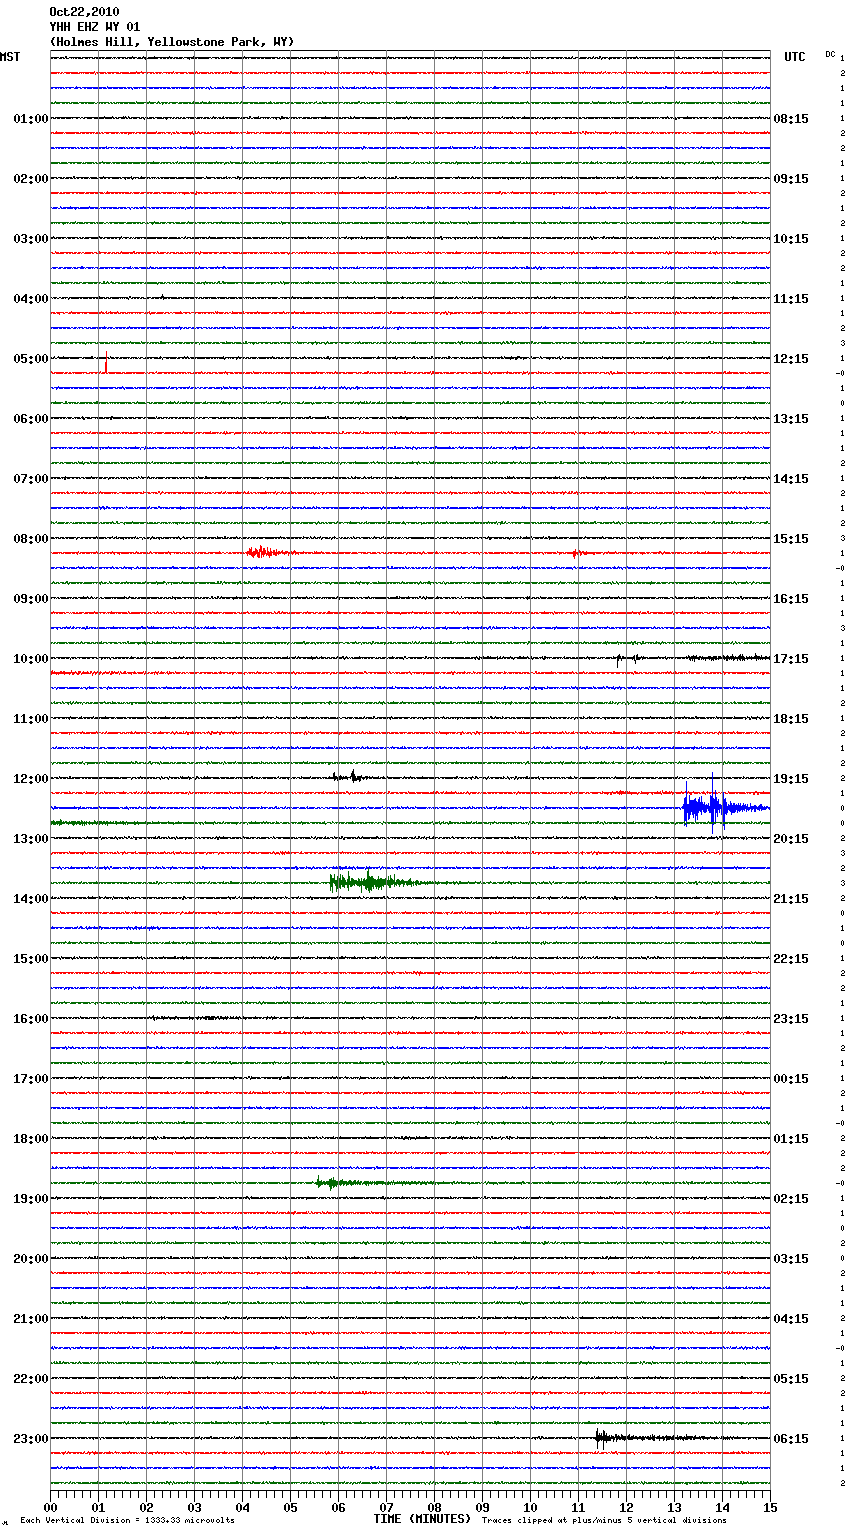Click the black spike near minute 12 on 10:00 trace
The width and height of the screenshot is (850, 1534).
pyautogui.click(x=619, y=660)
